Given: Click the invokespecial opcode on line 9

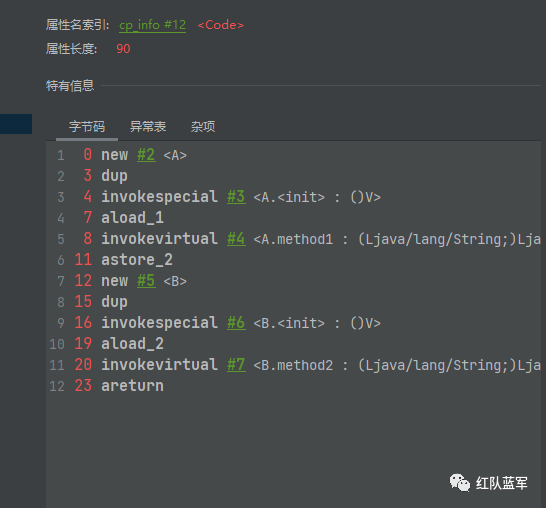Looking at the screenshot, I should 159,323.
